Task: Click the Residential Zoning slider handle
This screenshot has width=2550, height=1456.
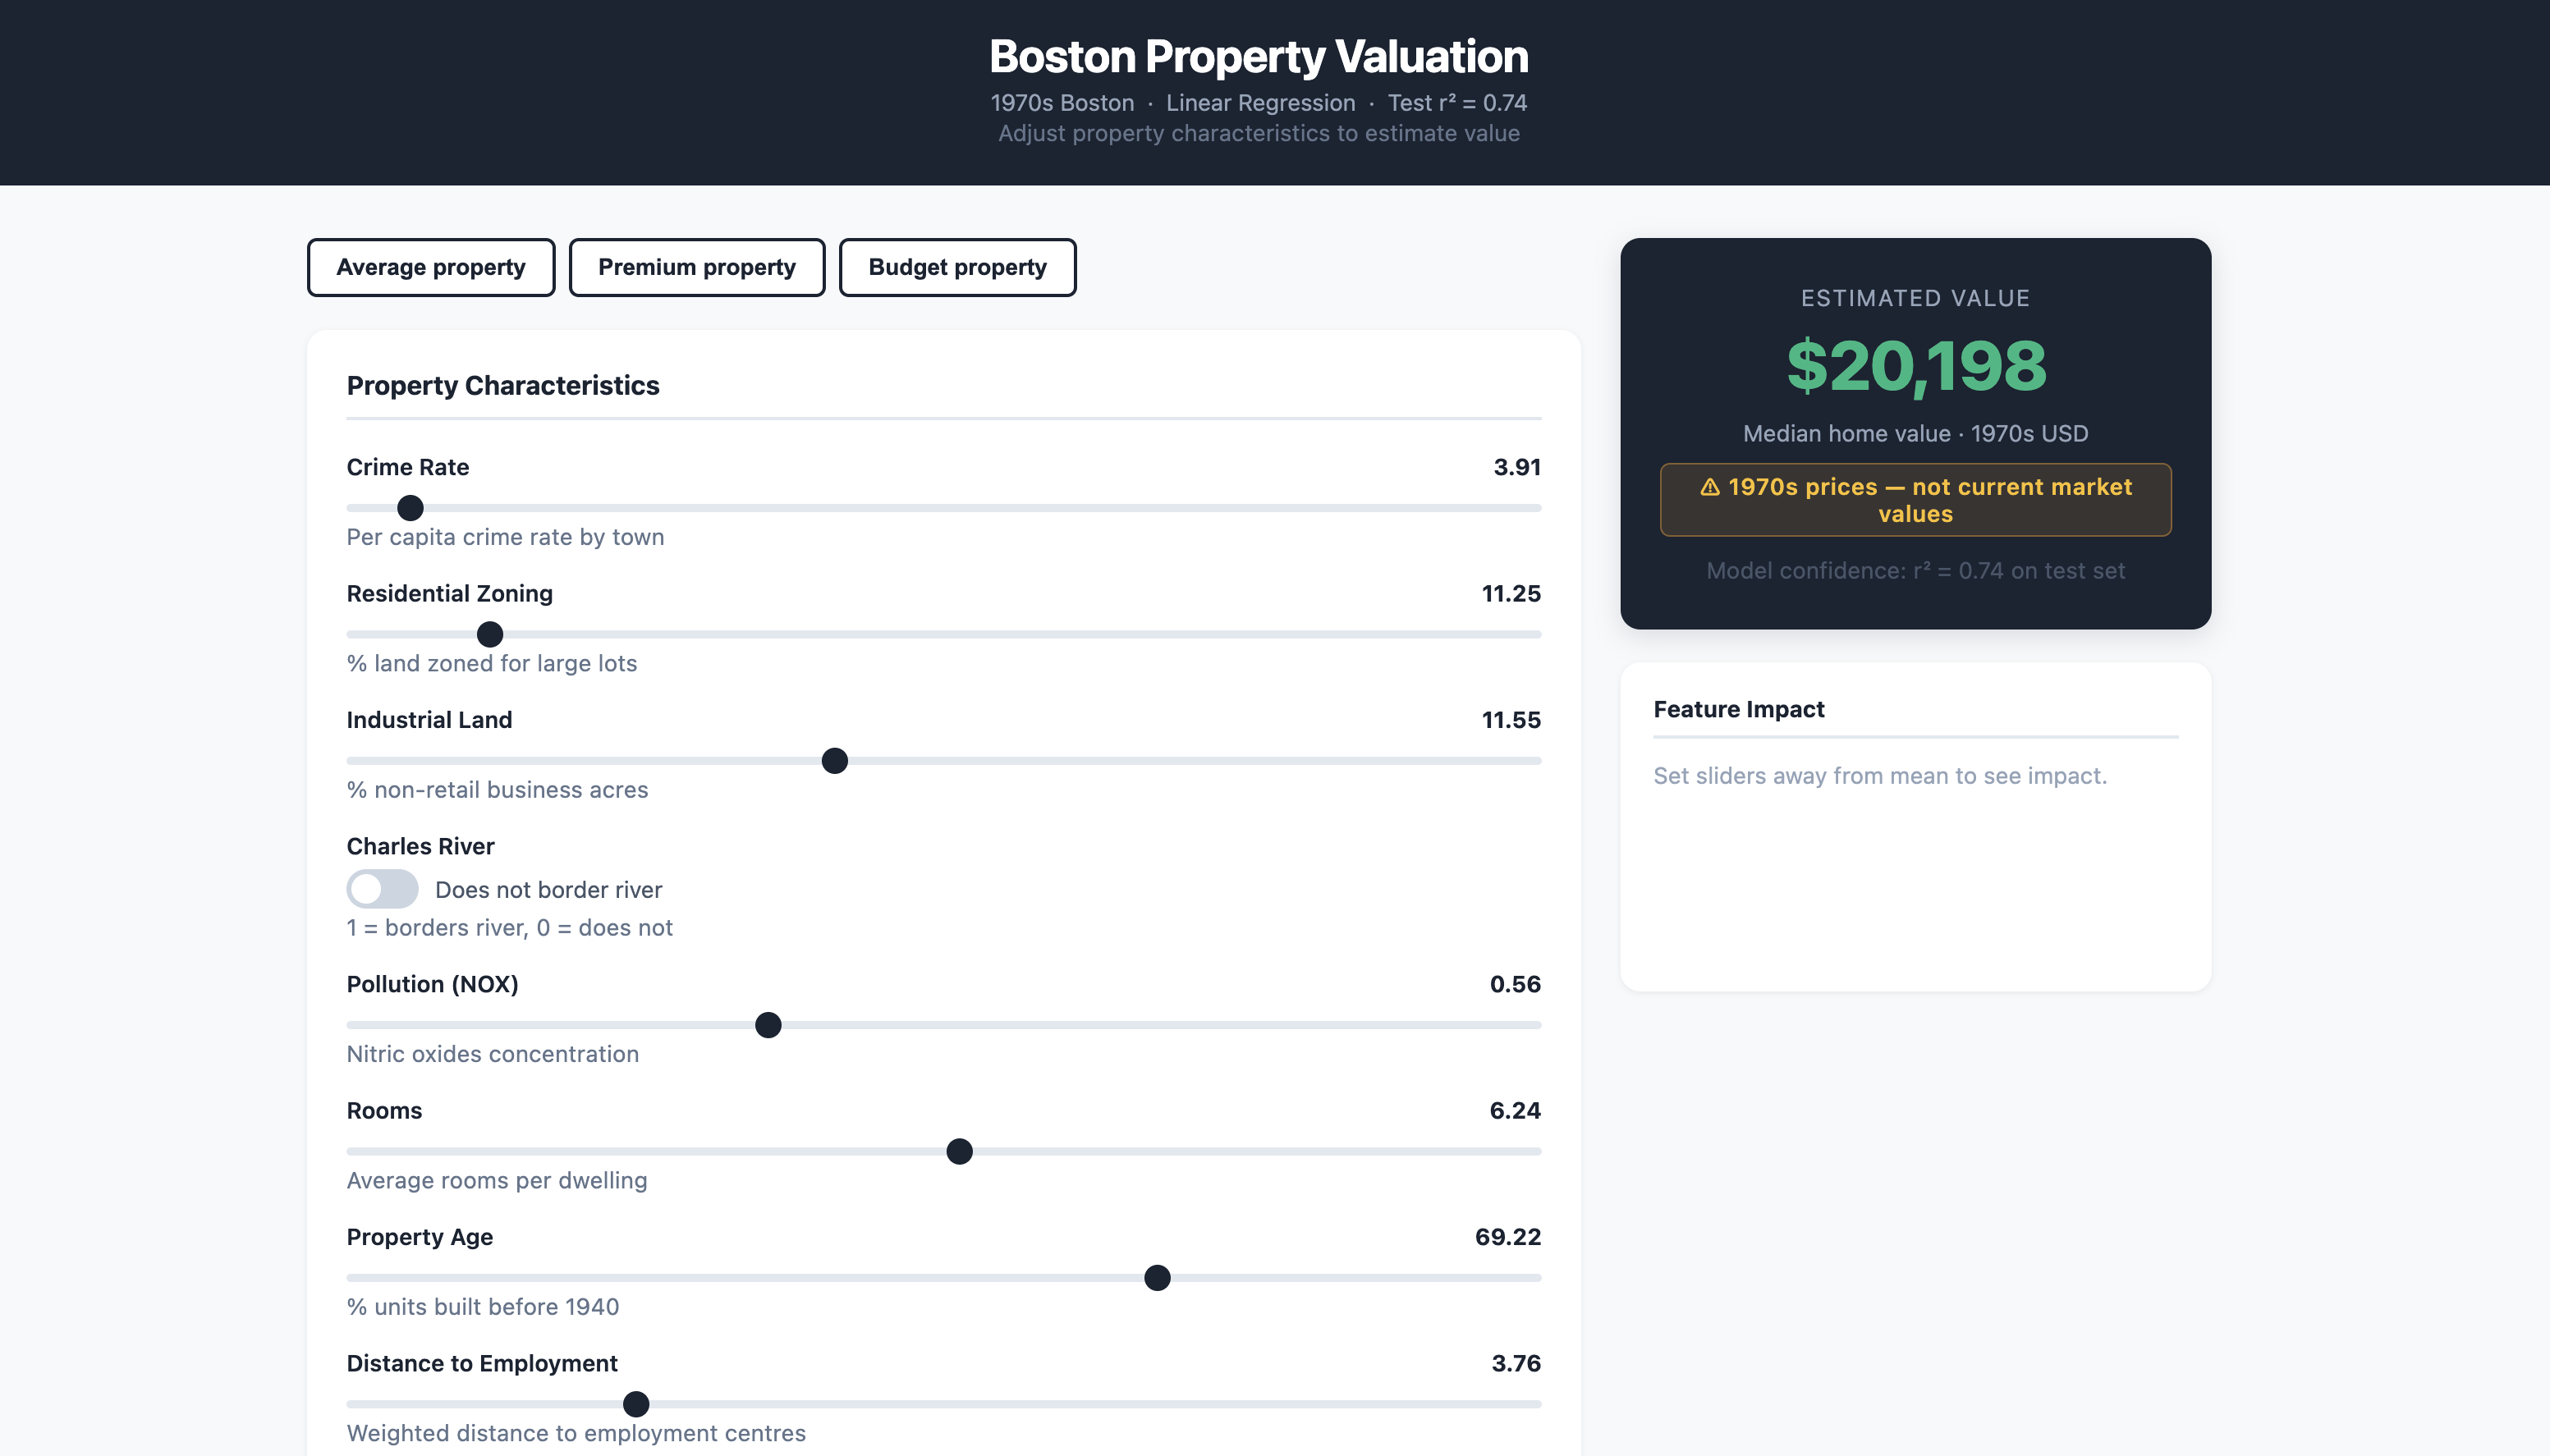Action: 490,634
